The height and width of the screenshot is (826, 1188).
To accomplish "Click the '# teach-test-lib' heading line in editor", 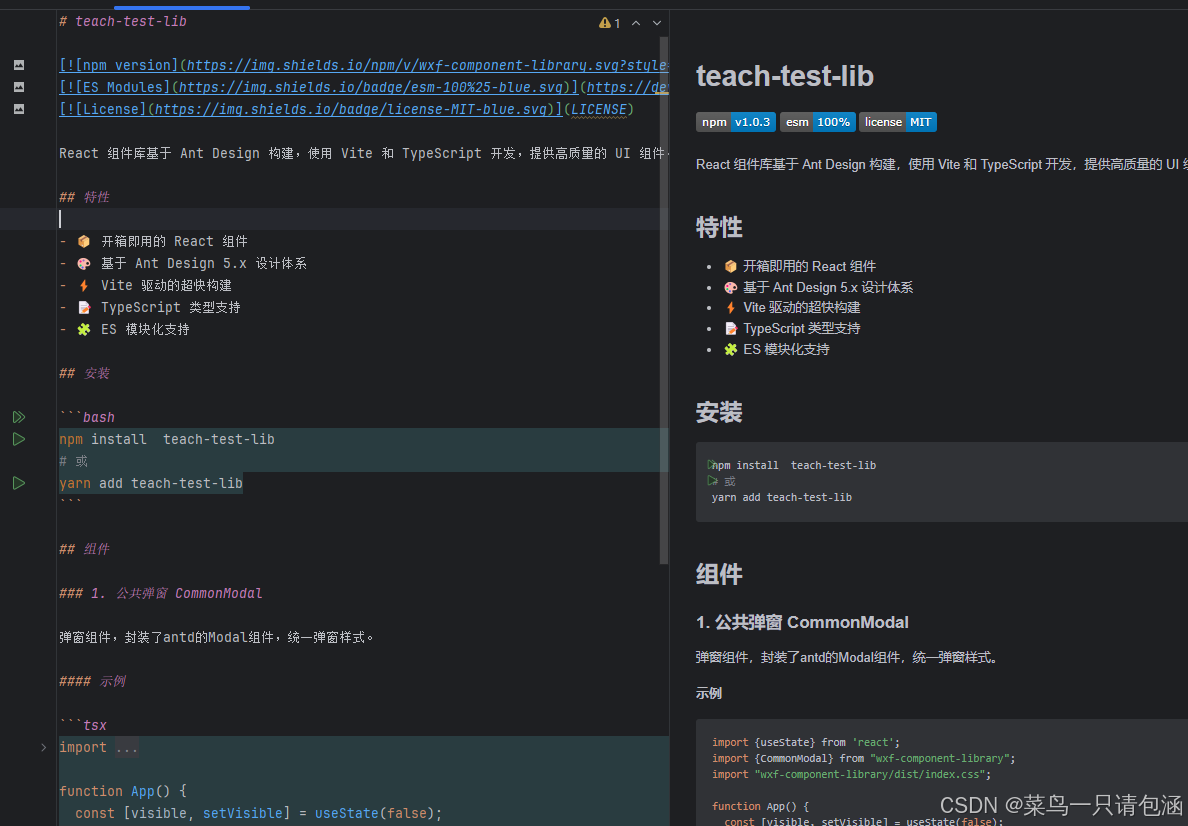I will click(123, 21).
